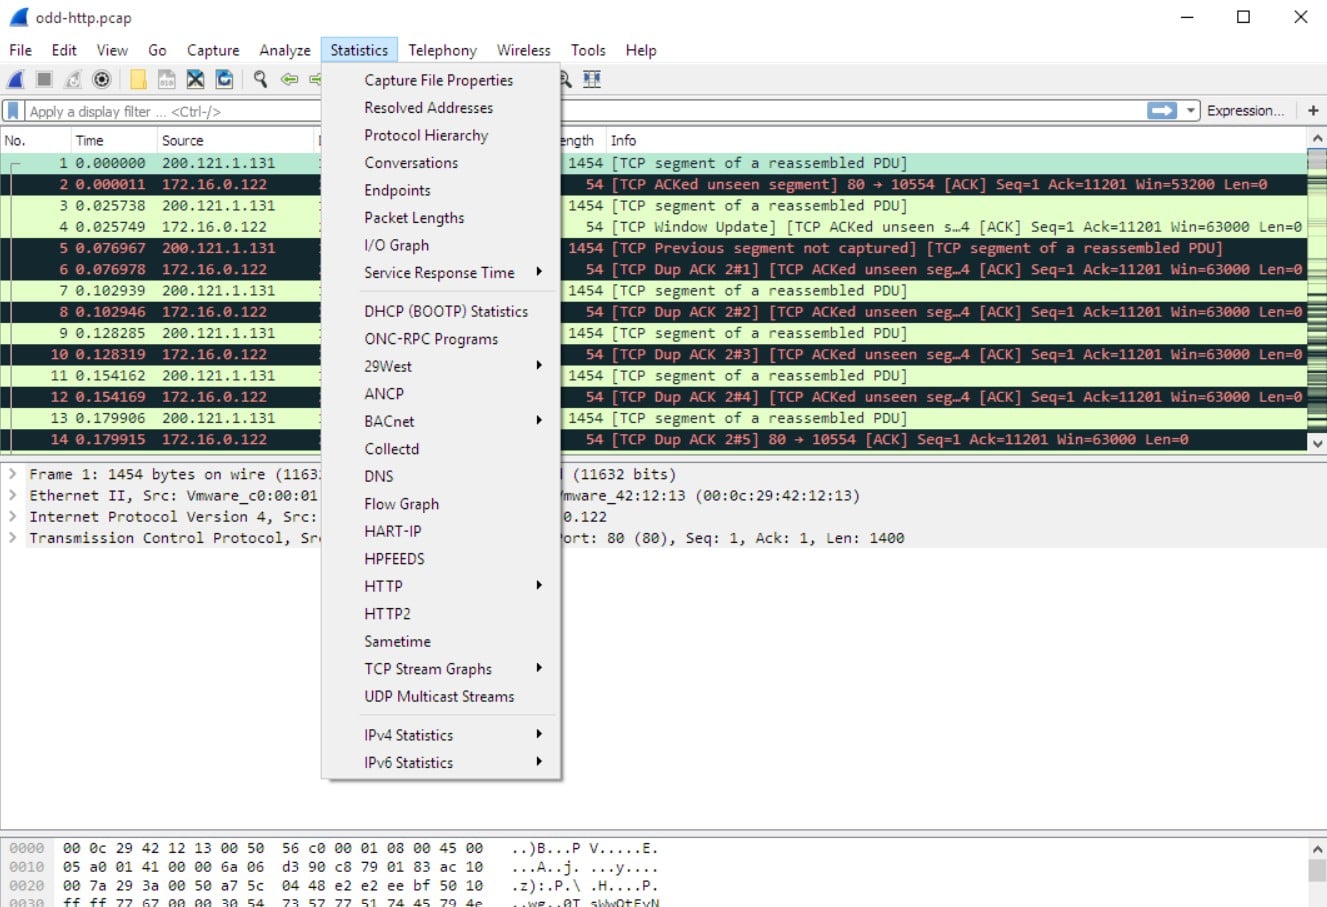Open a capture file using the folder icon
This screenshot has height=907, width=1327.
pos(136,80)
